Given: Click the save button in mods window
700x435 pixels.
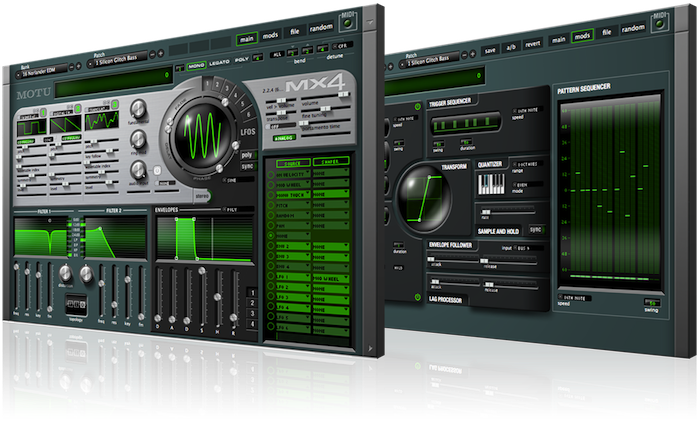Looking at the screenshot, I should click(490, 50).
